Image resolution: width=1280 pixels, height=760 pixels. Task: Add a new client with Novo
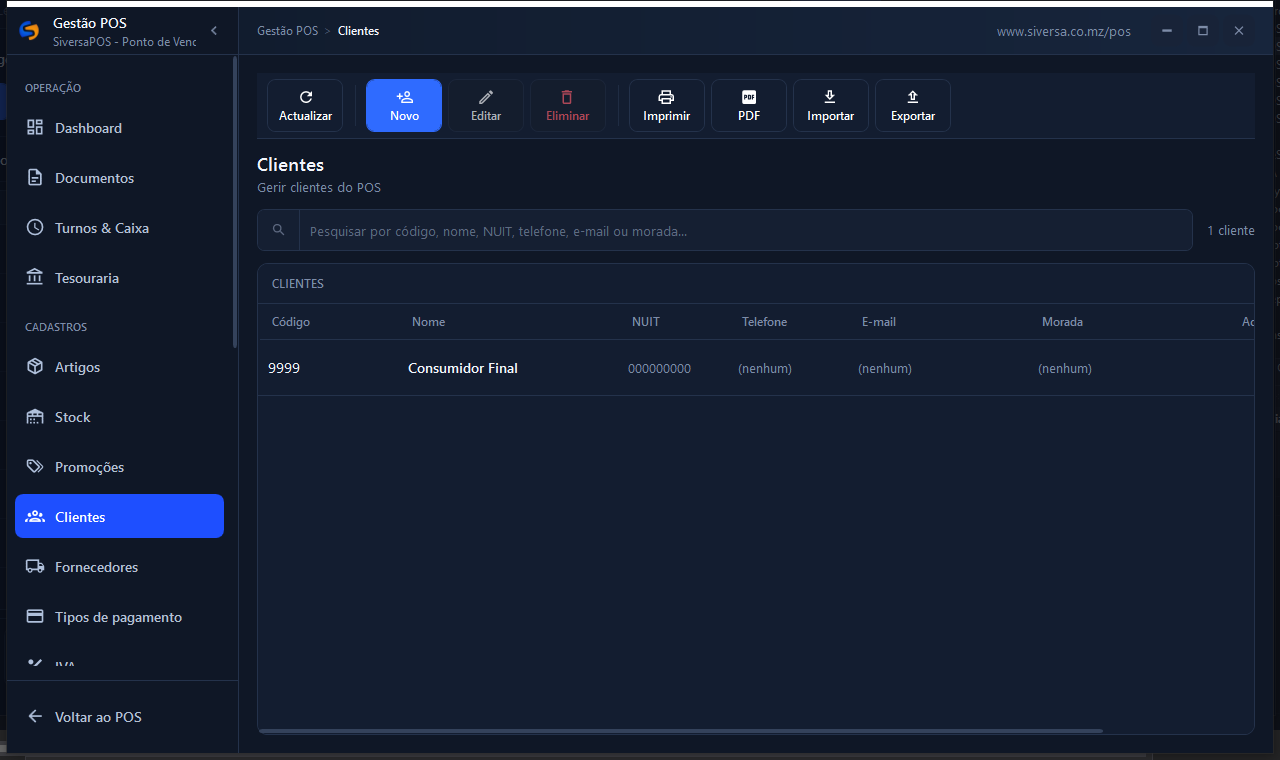tap(404, 106)
